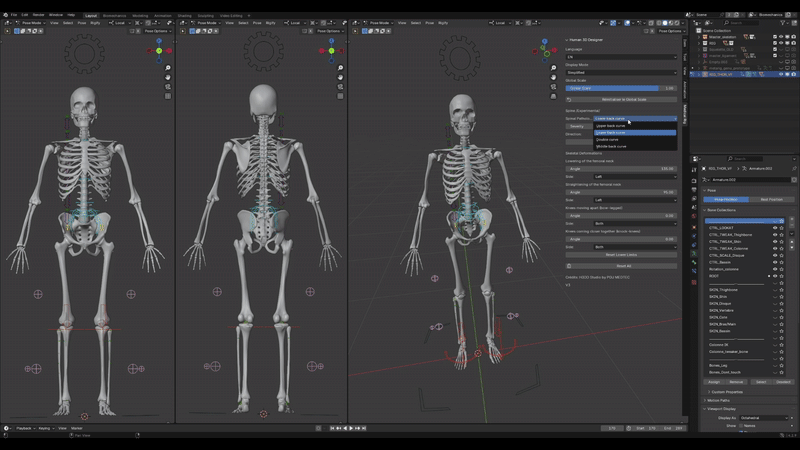The width and height of the screenshot is (800, 450).
Task: Open the Render menu
Action: (38, 15)
